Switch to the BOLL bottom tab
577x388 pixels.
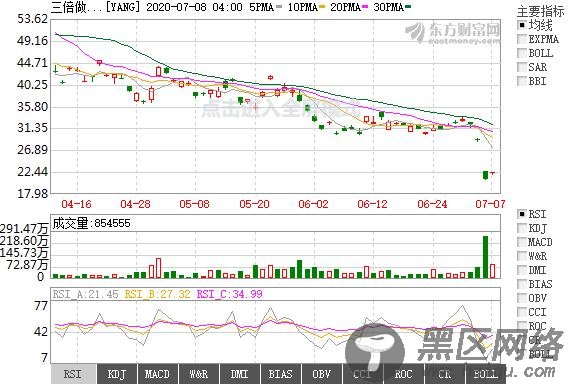pos(485,374)
